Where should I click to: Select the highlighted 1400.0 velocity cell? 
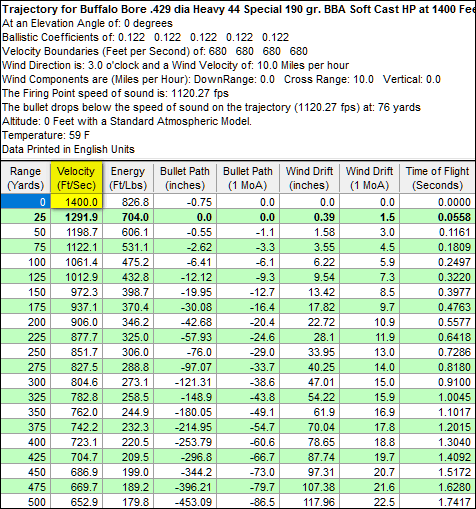click(x=76, y=202)
